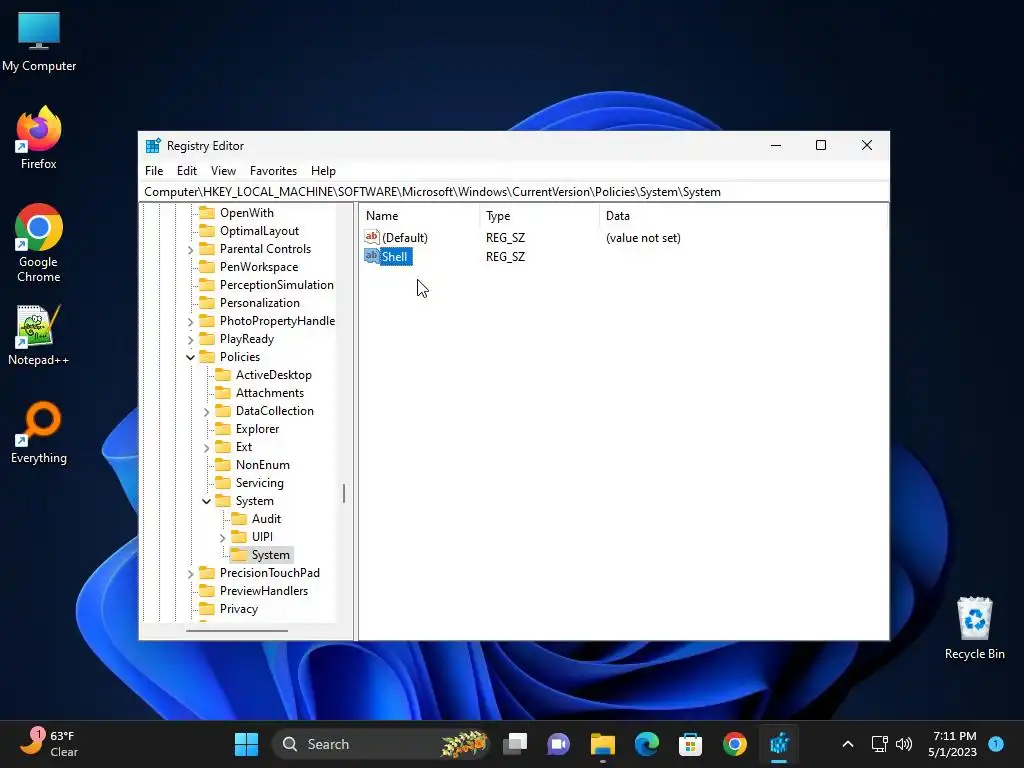Collapse the System key under Policies
The height and width of the screenshot is (768, 1024).
click(x=206, y=502)
